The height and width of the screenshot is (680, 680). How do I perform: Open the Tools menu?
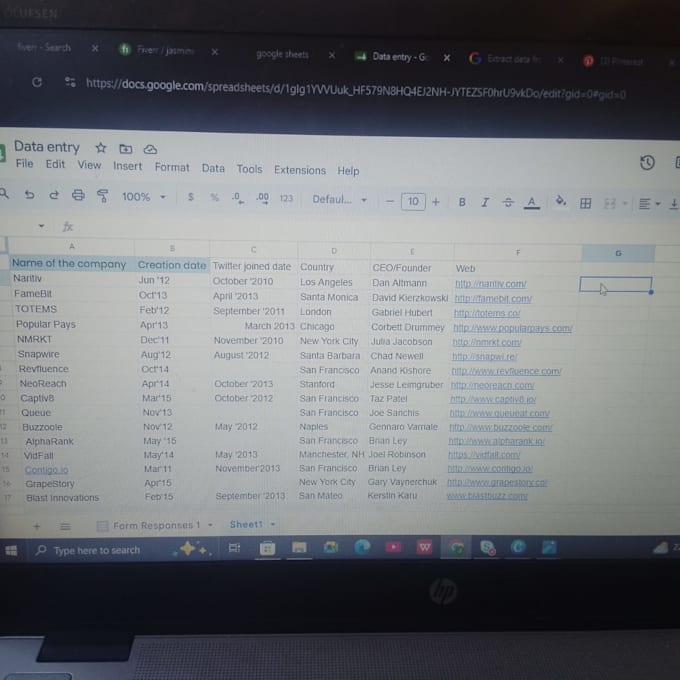click(249, 169)
